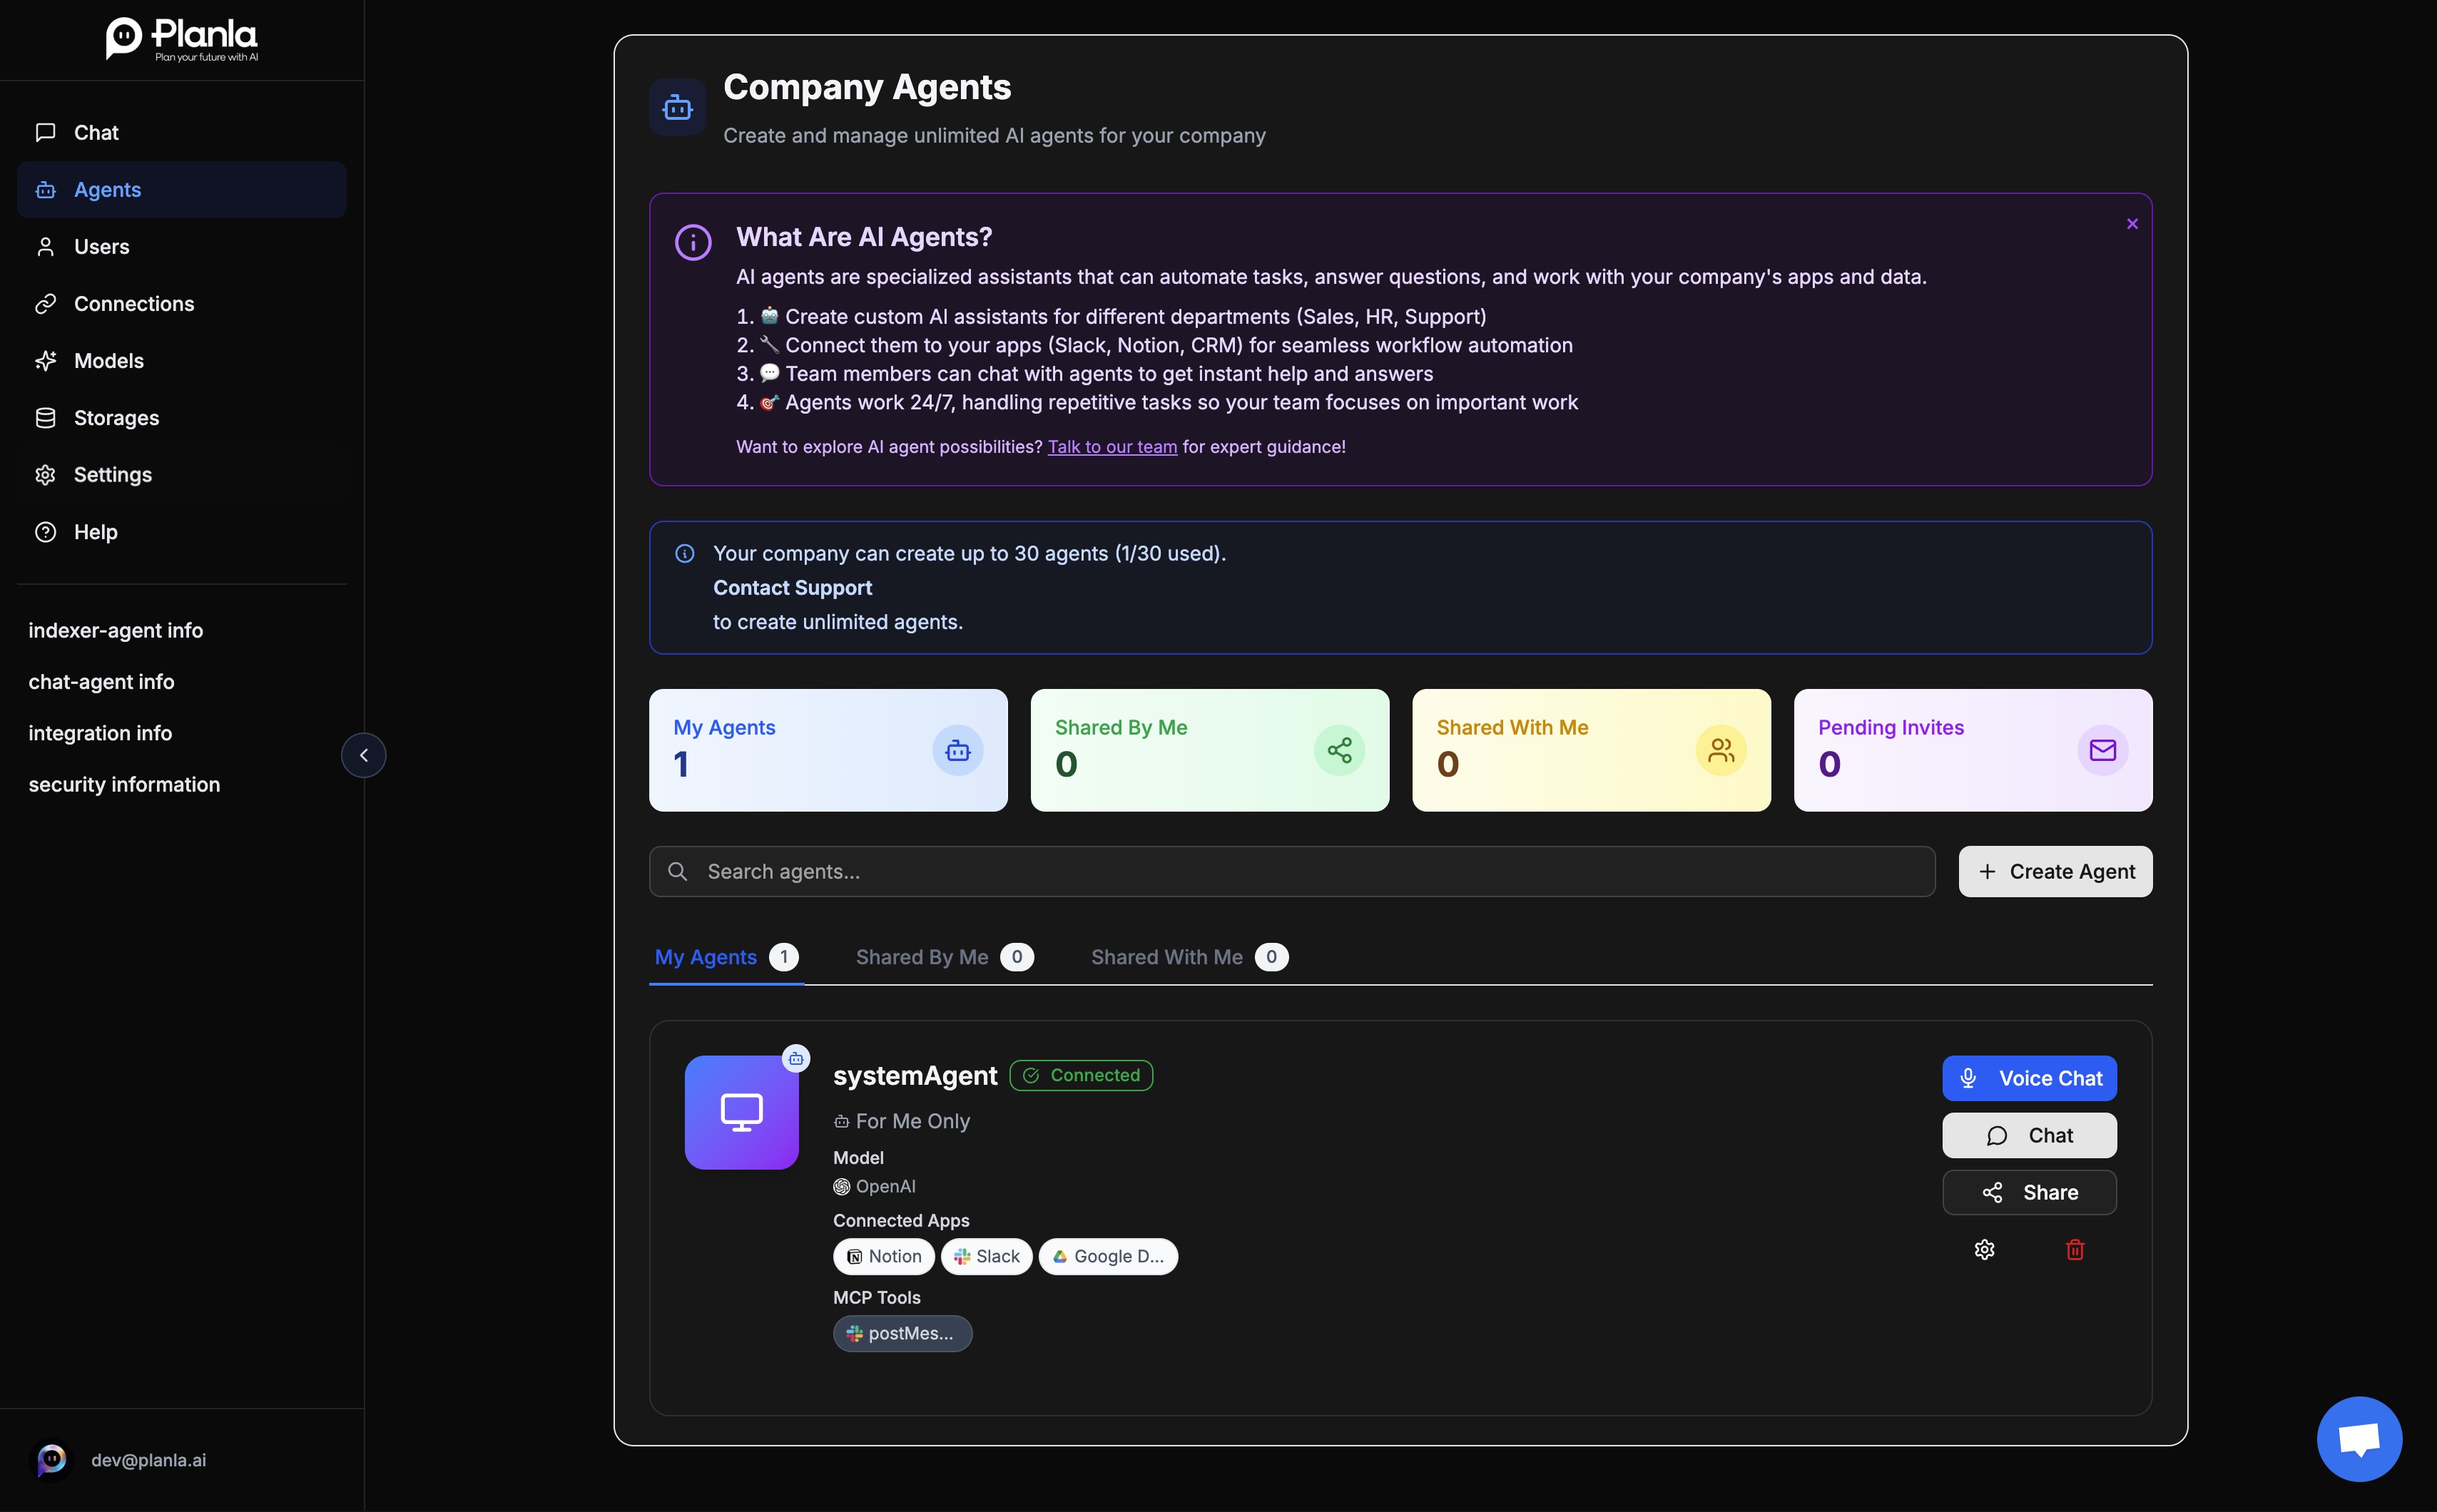
Task: Click the systemAgent monitor avatar
Action: [741, 1112]
